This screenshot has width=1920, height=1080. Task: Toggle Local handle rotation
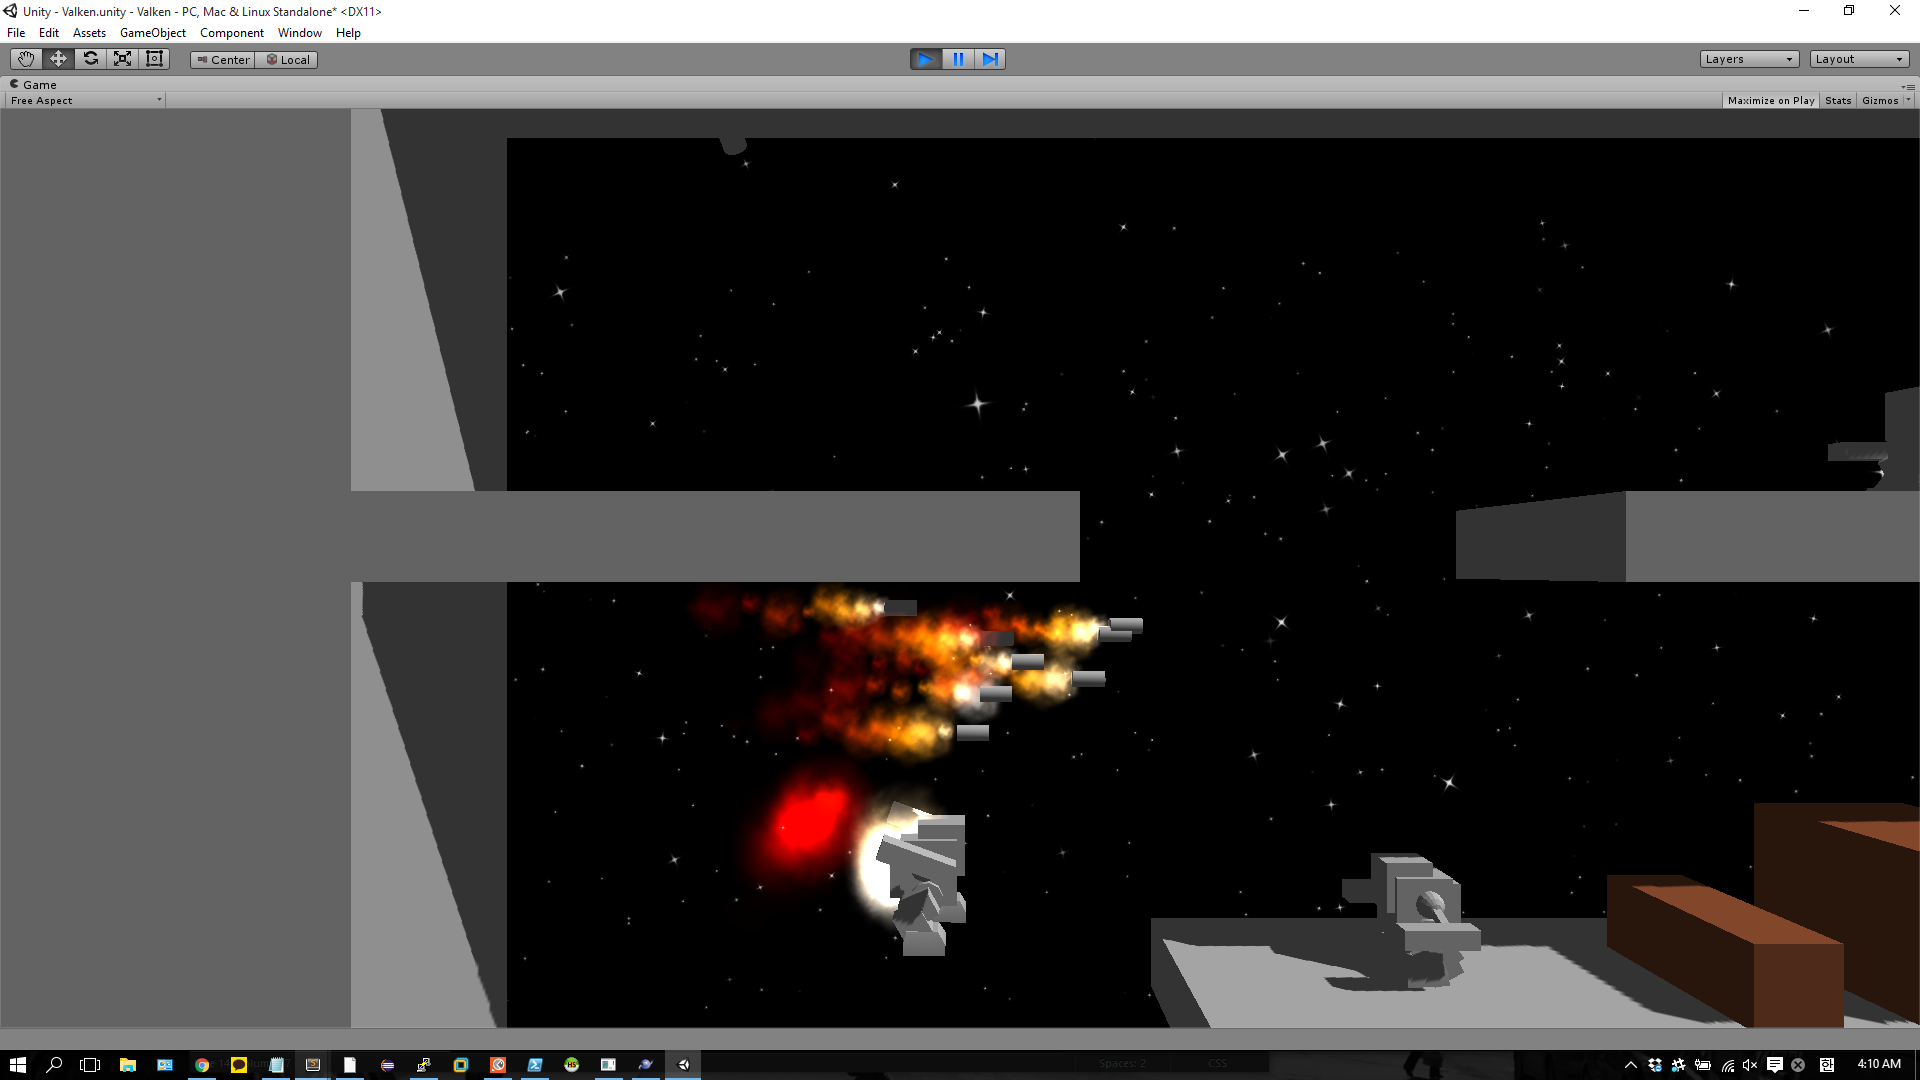tap(287, 60)
